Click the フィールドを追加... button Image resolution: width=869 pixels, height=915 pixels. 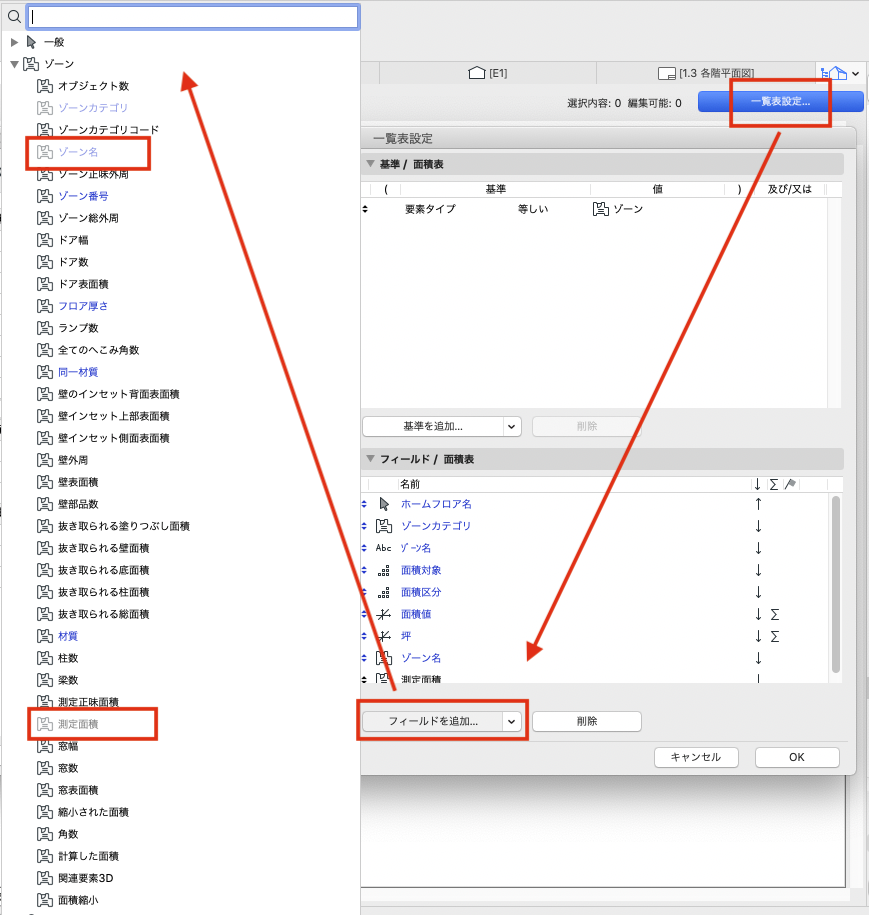pos(433,721)
